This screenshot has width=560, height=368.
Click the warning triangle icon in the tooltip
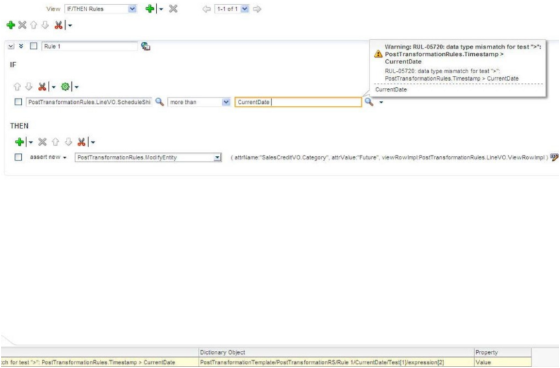pos(378,54)
